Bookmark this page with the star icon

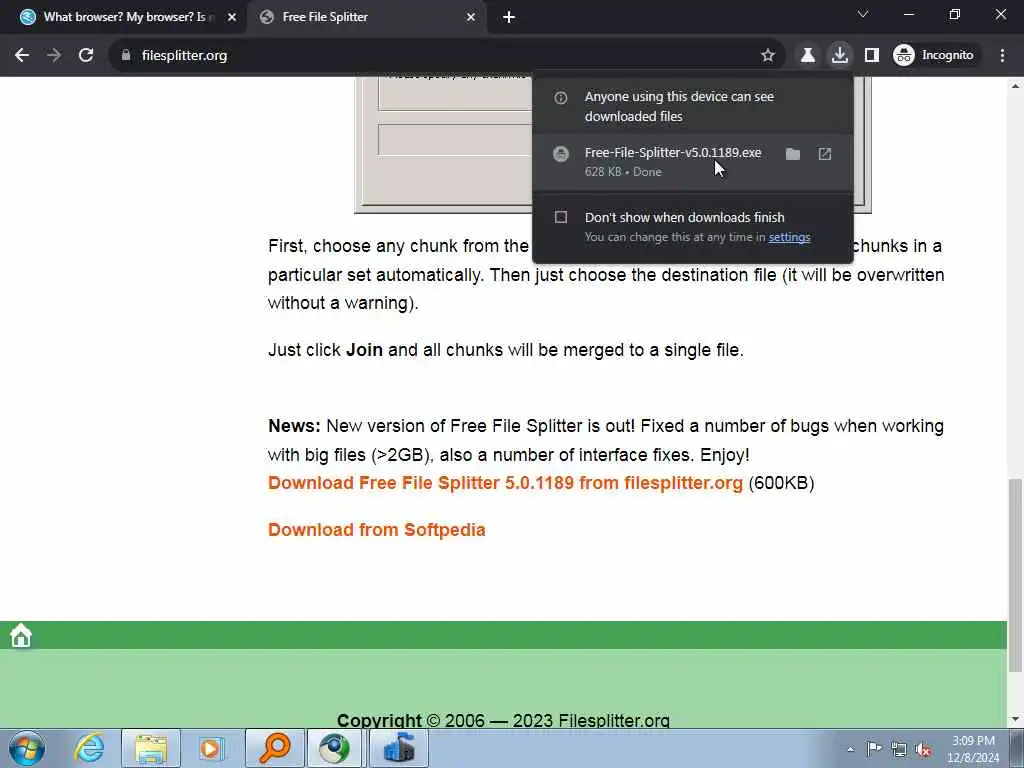(x=768, y=56)
